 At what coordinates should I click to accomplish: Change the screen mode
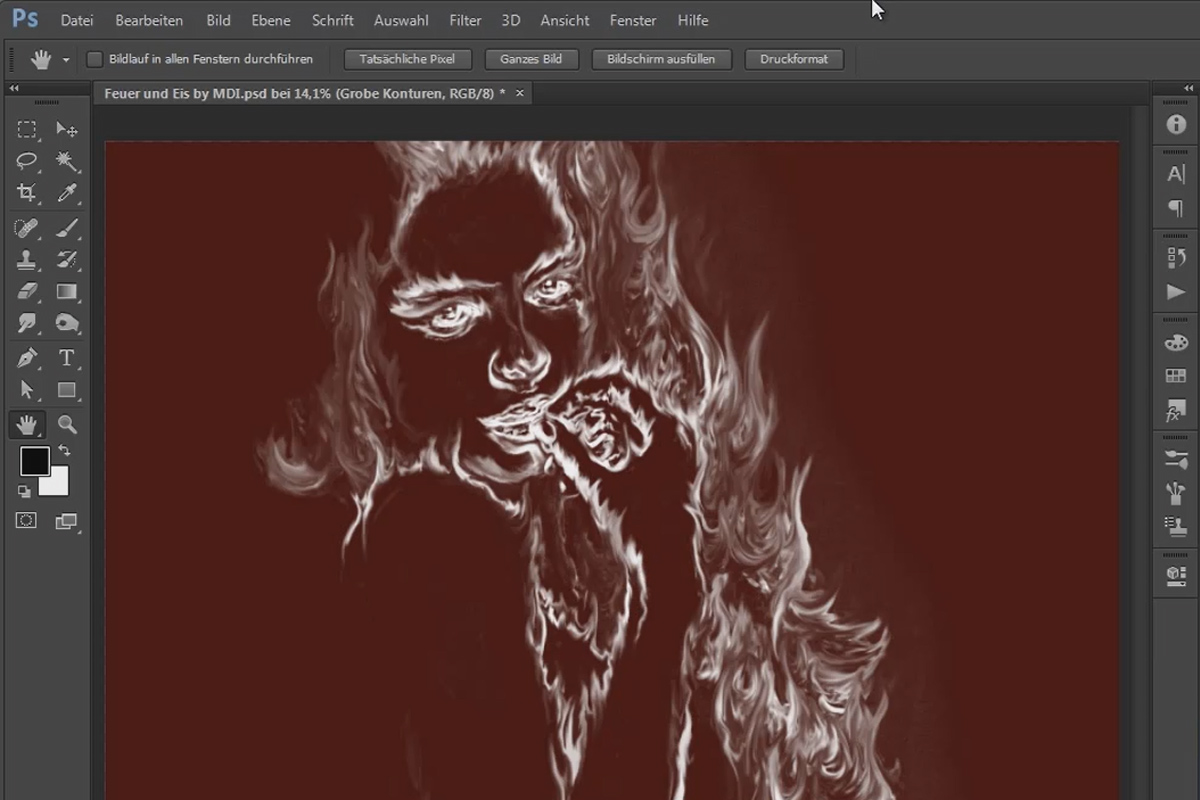67,521
